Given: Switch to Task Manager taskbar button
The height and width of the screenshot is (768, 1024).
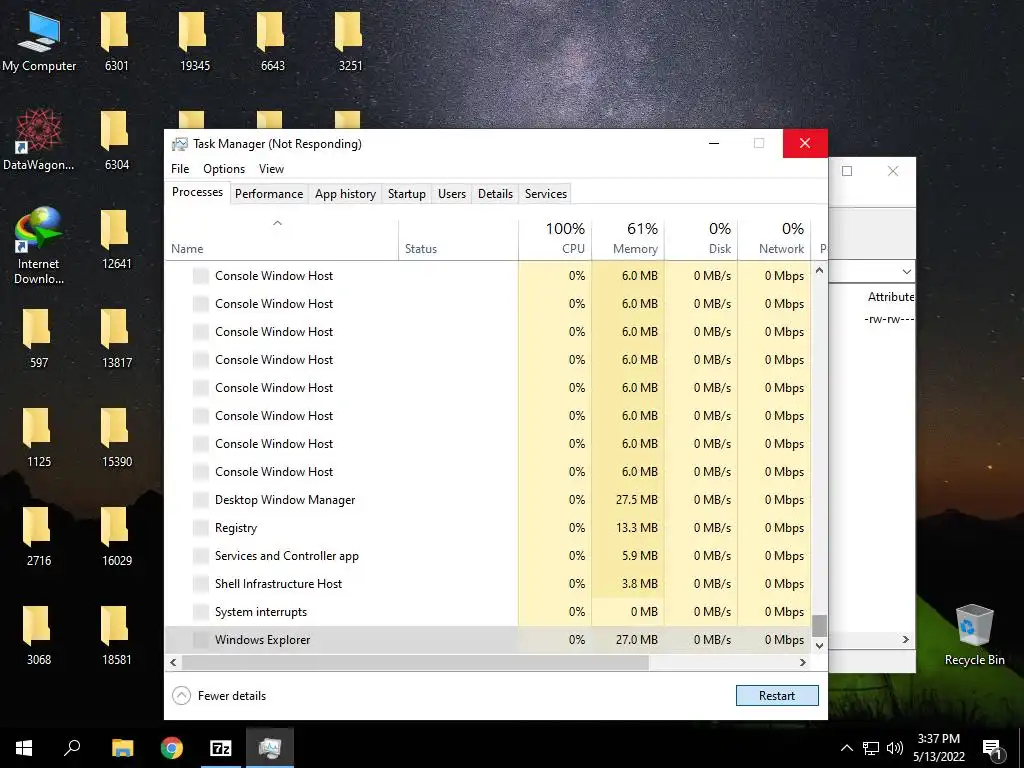Looking at the screenshot, I should pyautogui.click(x=270, y=748).
